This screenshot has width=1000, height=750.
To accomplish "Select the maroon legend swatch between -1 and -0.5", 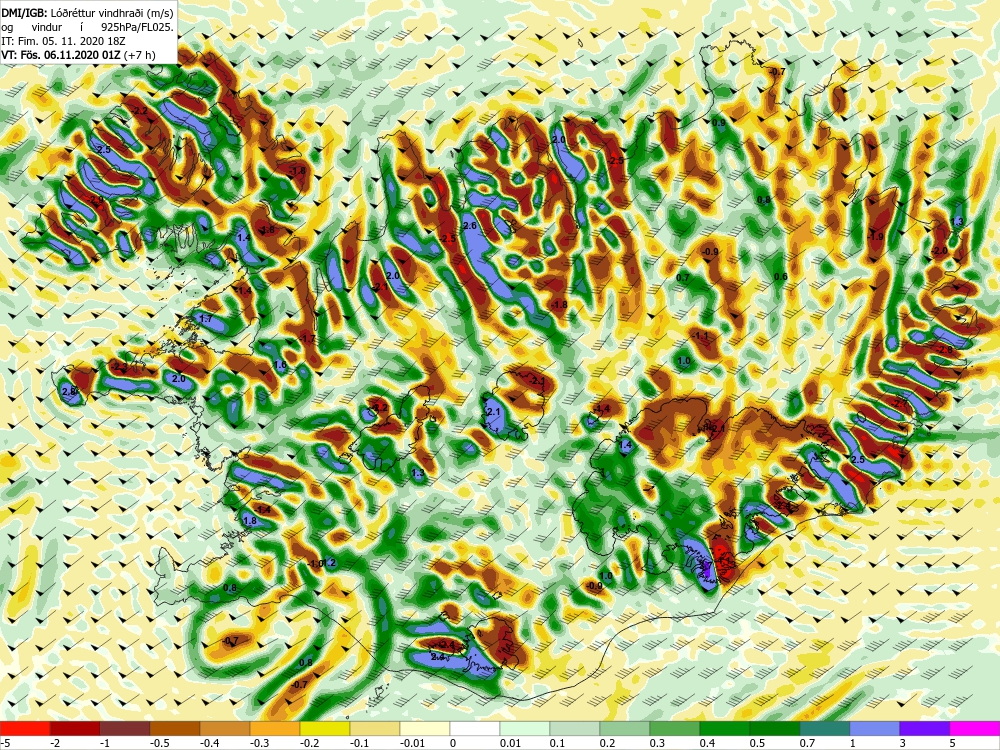I will click(124, 728).
